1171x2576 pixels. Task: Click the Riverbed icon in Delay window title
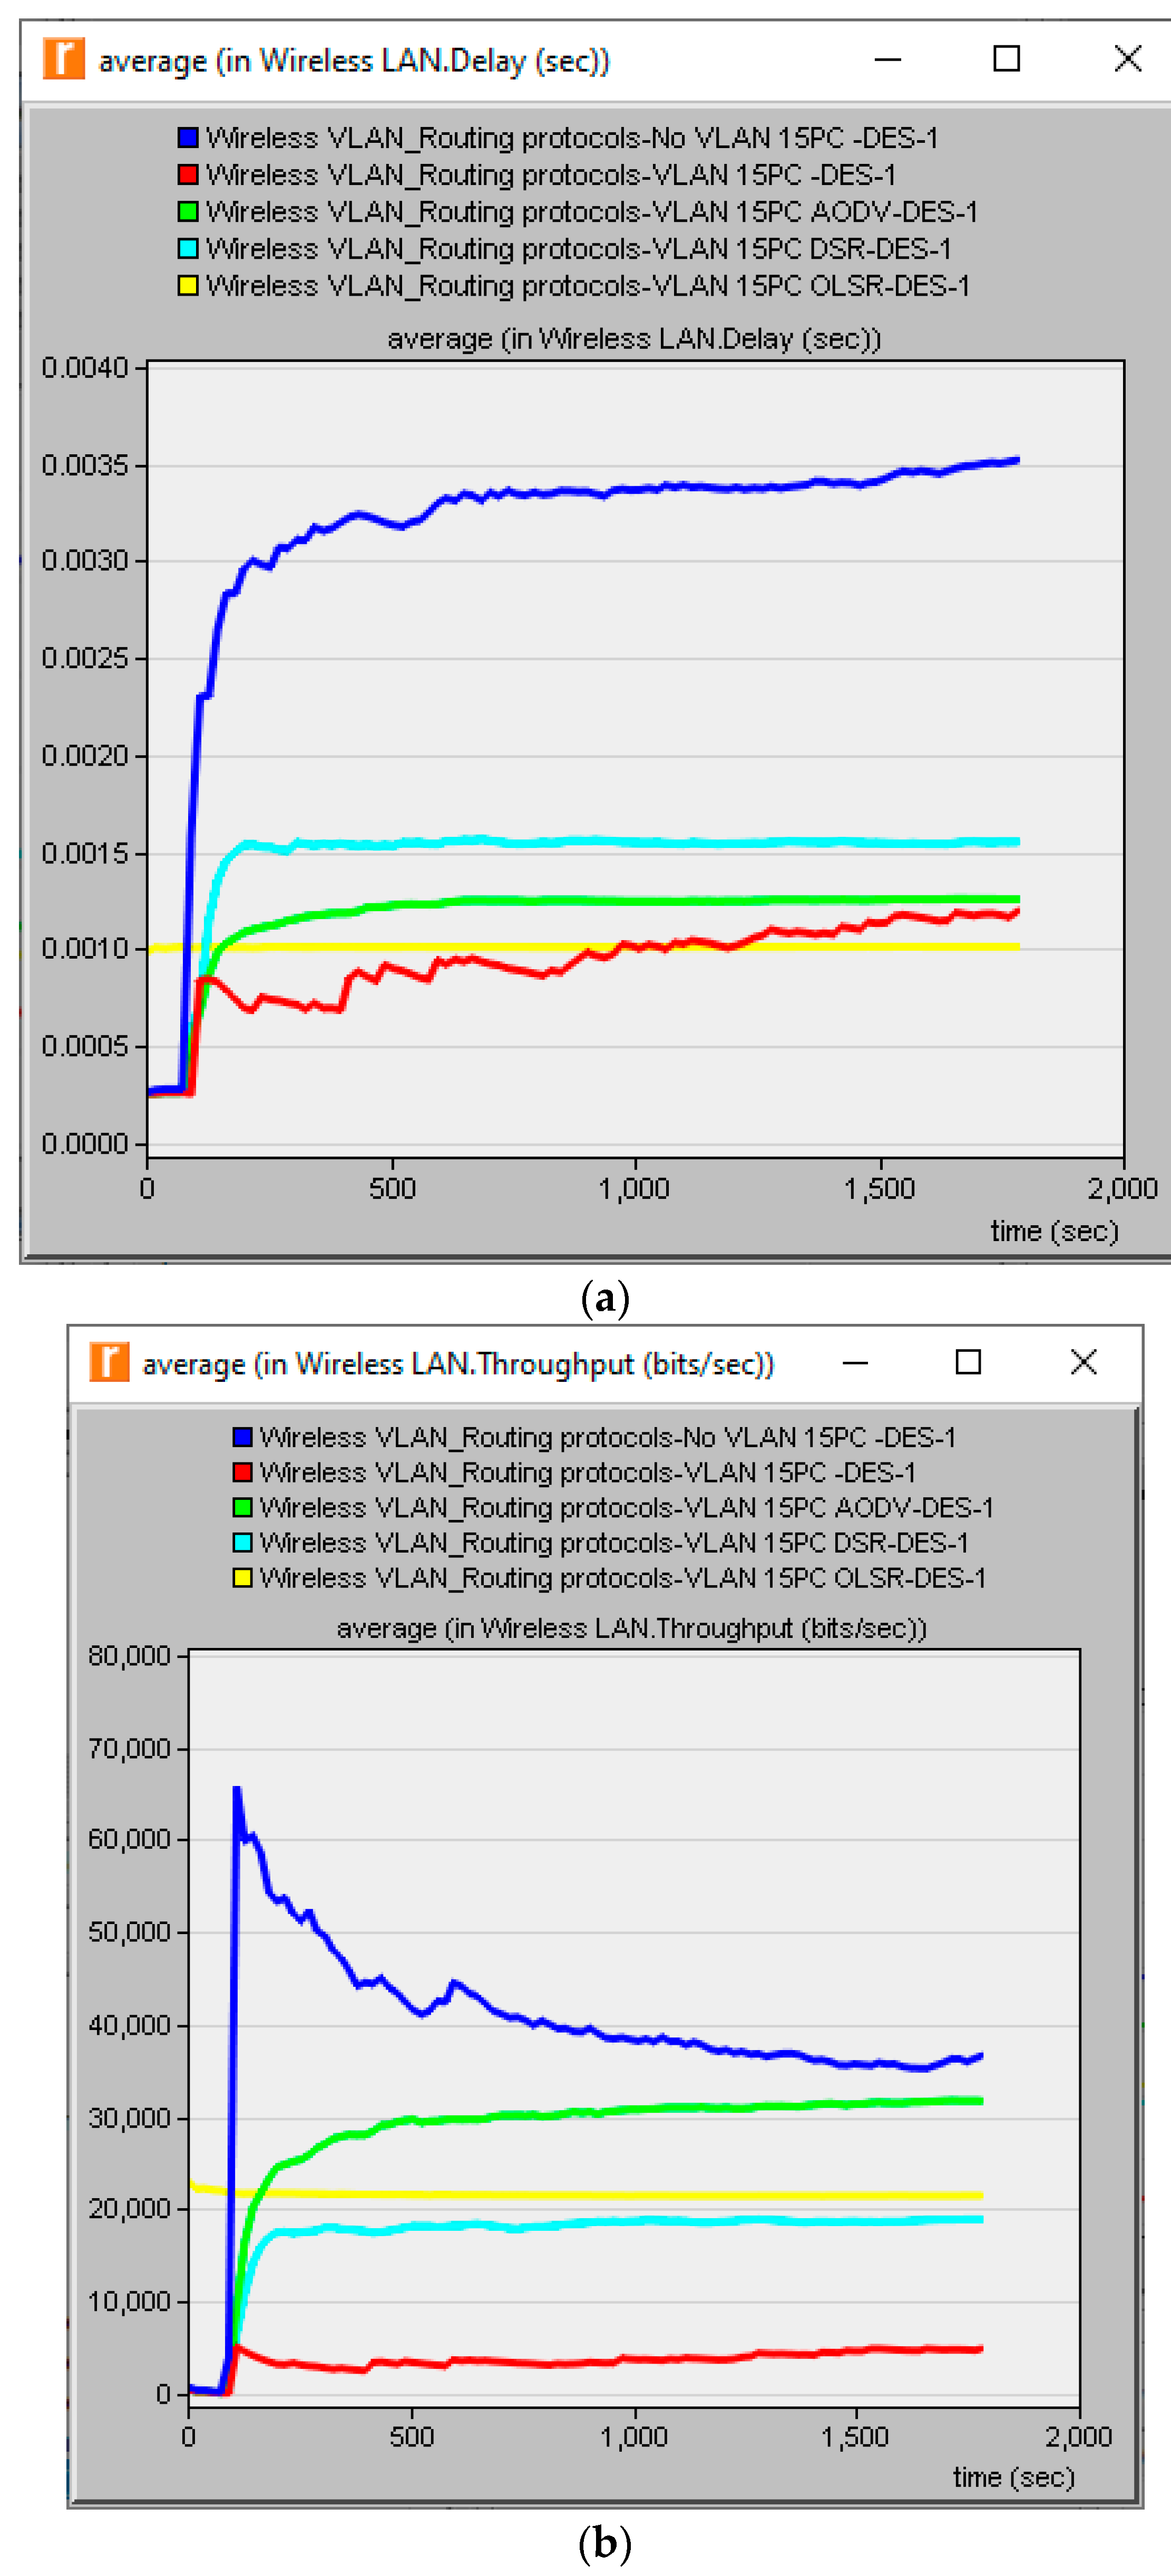pyautogui.click(x=63, y=58)
